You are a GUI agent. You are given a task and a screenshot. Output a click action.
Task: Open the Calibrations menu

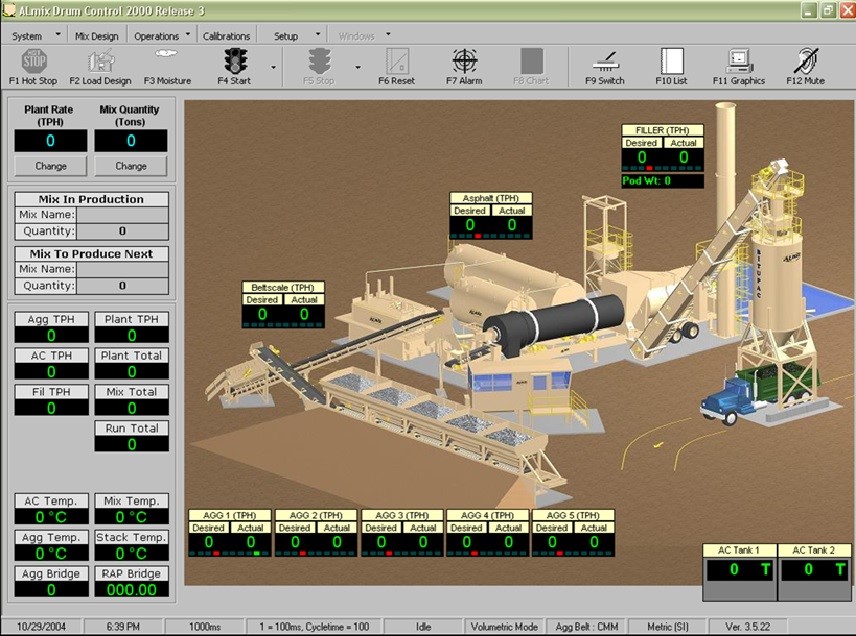pos(226,36)
